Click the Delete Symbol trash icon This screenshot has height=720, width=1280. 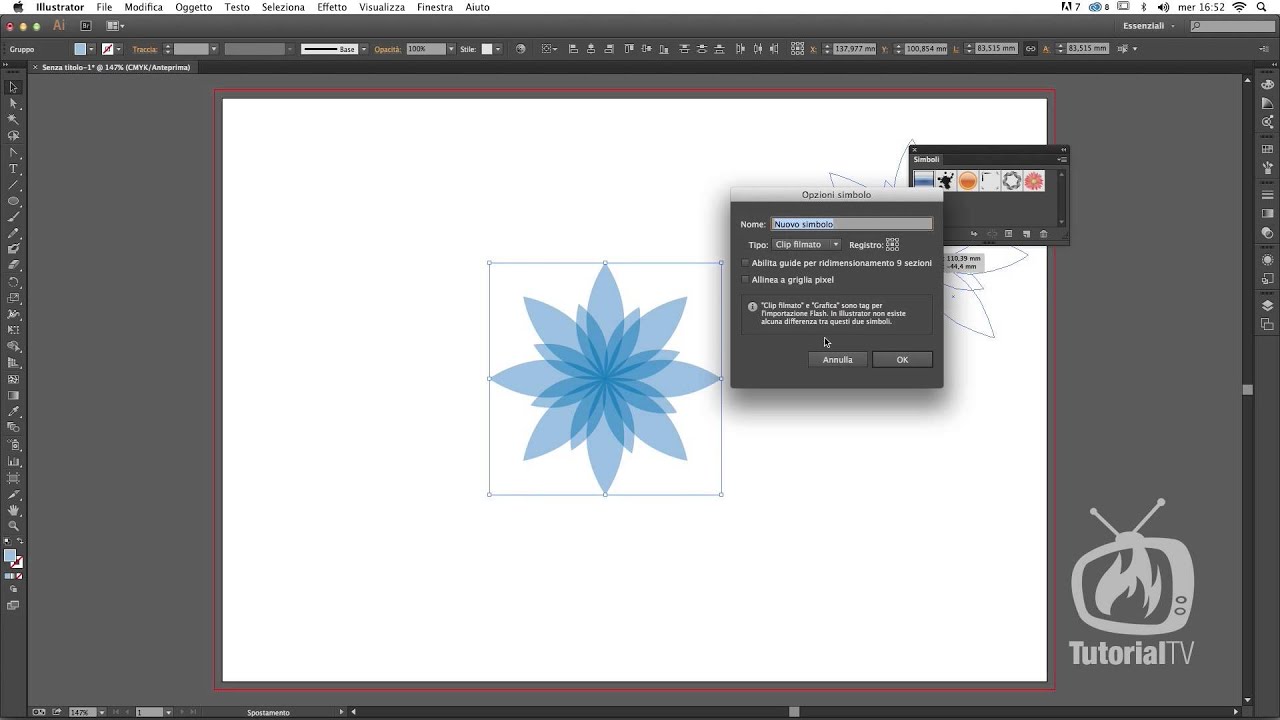click(x=1044, y=234)
